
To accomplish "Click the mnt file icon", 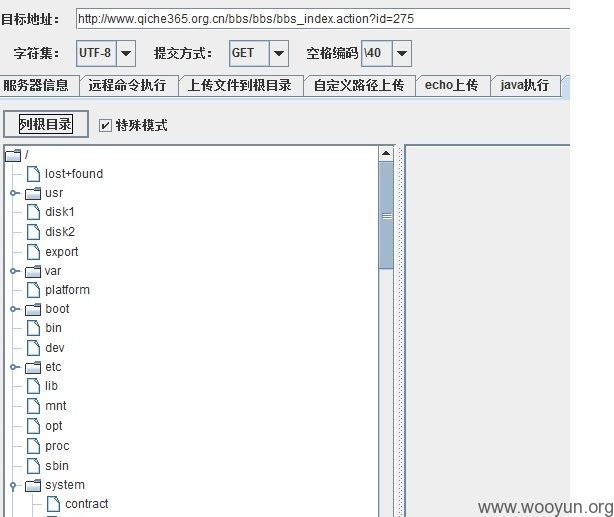I will (33, 406).
